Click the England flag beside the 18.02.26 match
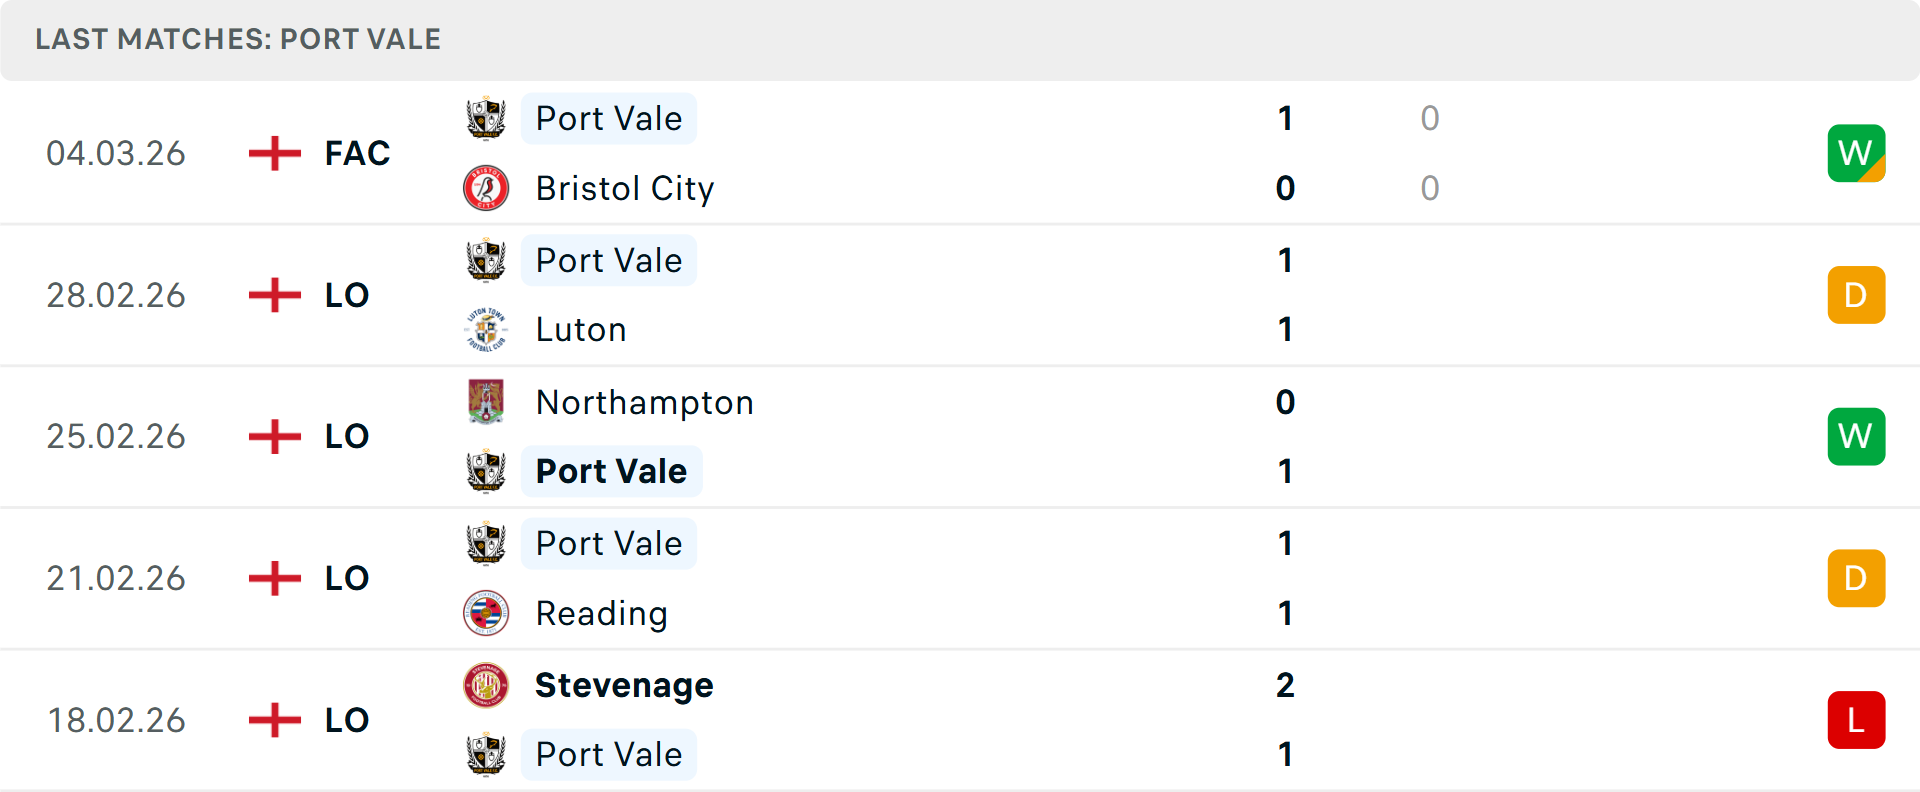This screenshot has width=1920, height=792. click(x=273, y=720)
